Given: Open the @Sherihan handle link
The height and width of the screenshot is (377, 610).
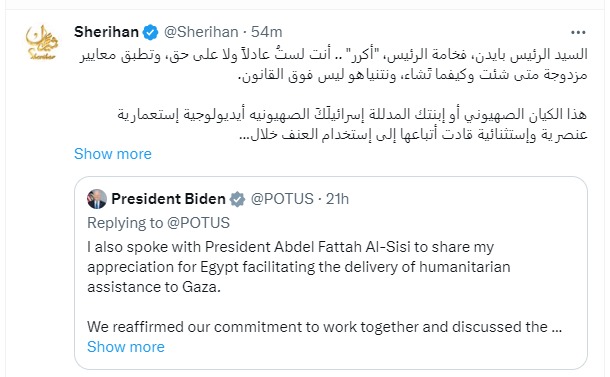Looking at the screenshot, I should (x=201, y=32).
